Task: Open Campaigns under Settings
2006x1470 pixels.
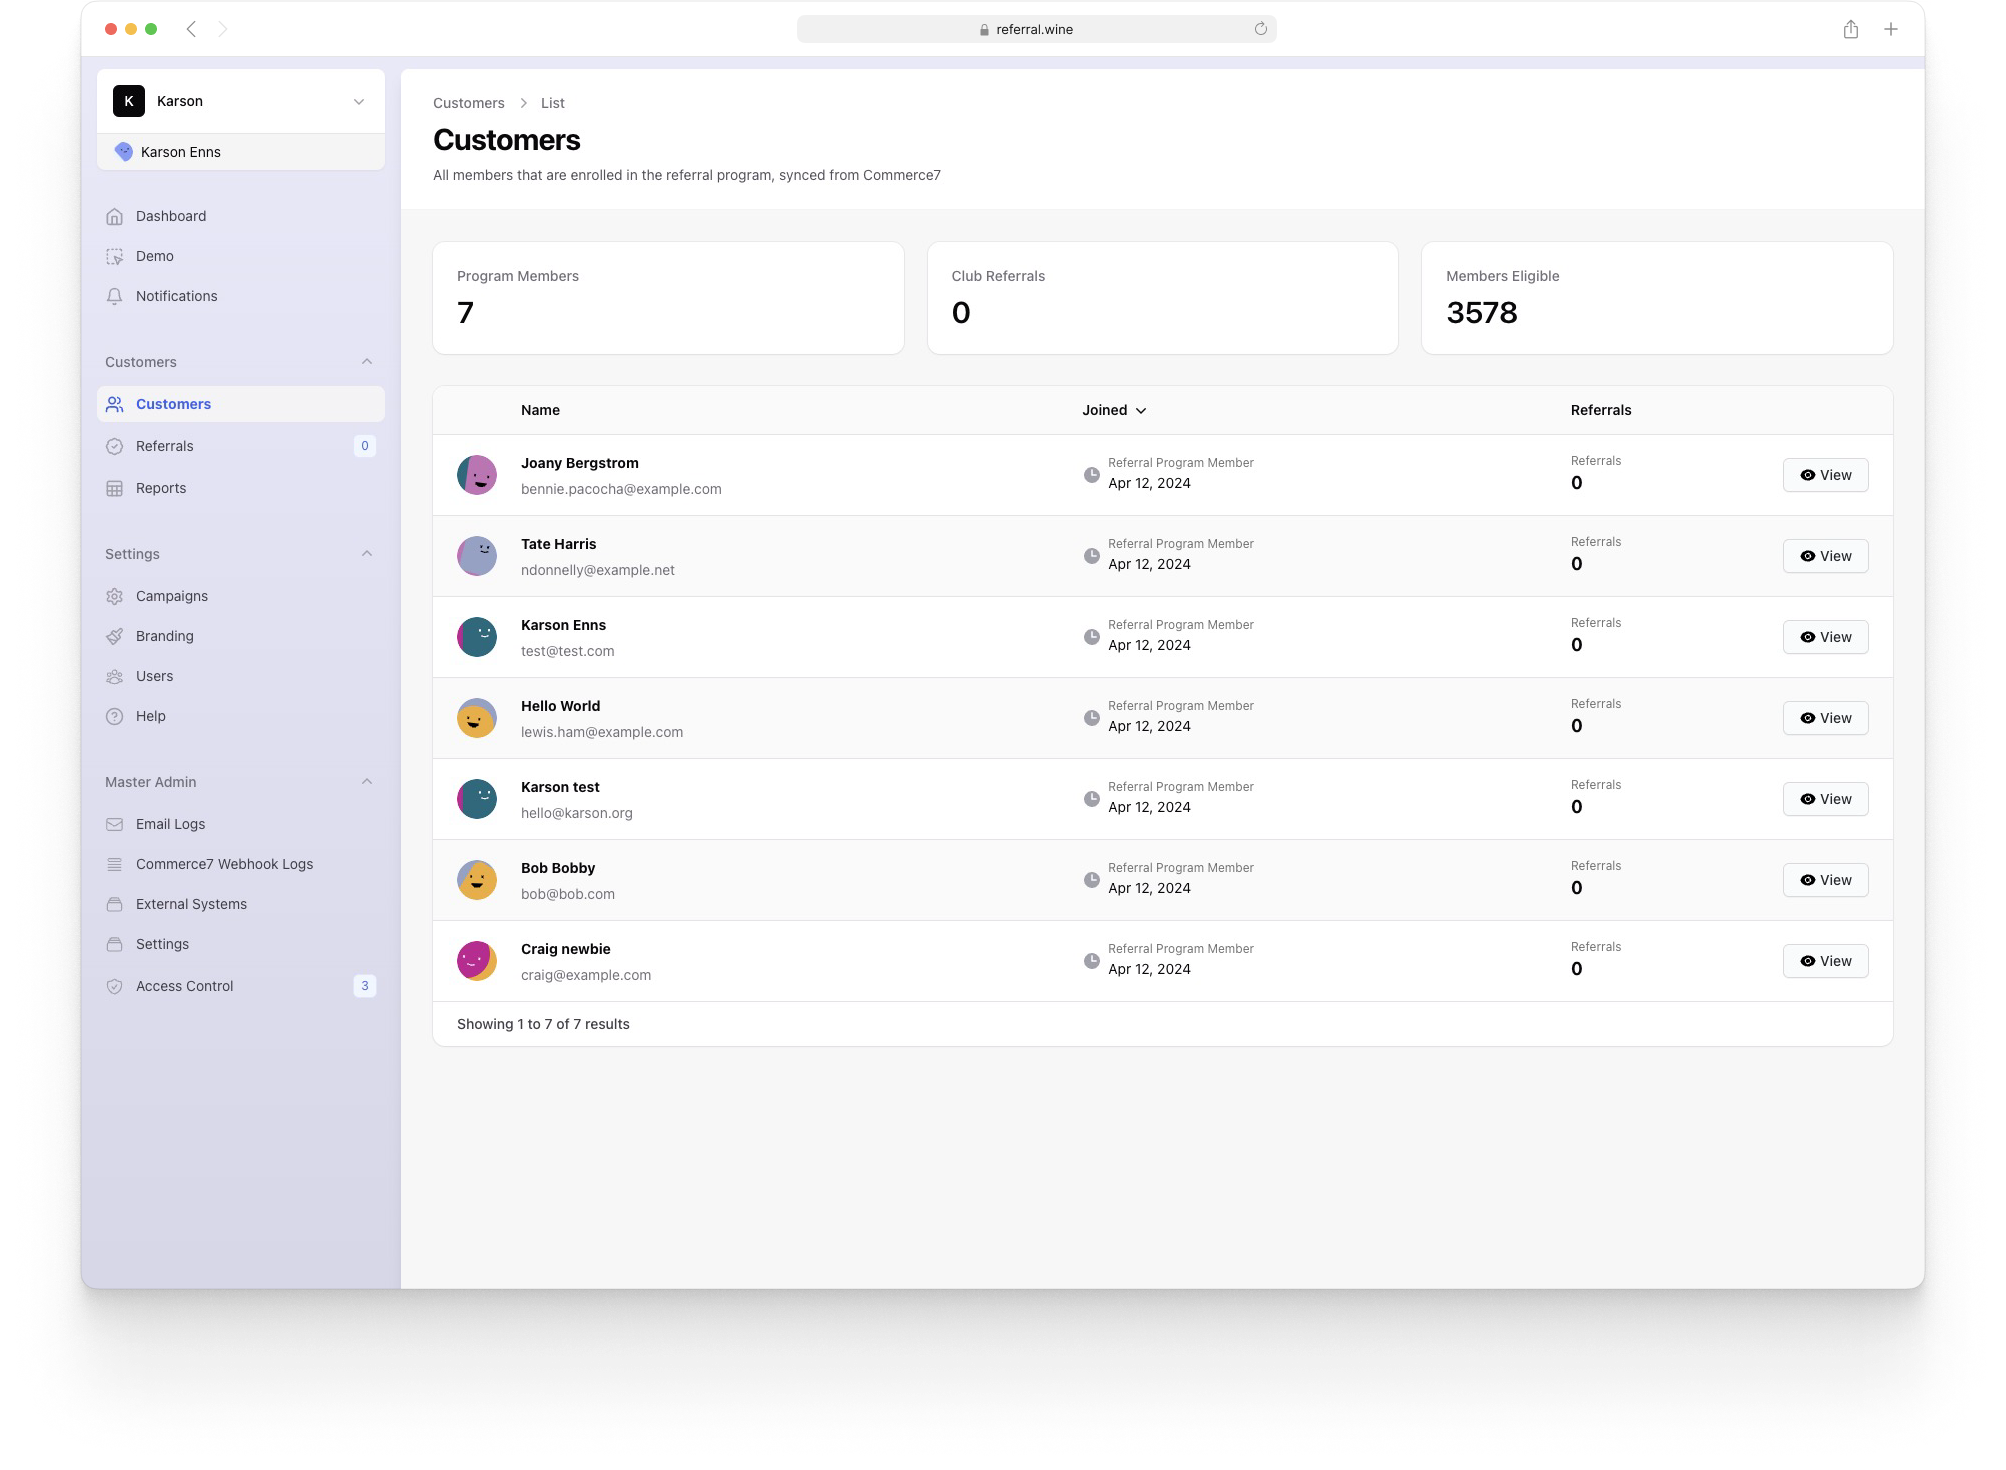Action: [x=171, y=595]
